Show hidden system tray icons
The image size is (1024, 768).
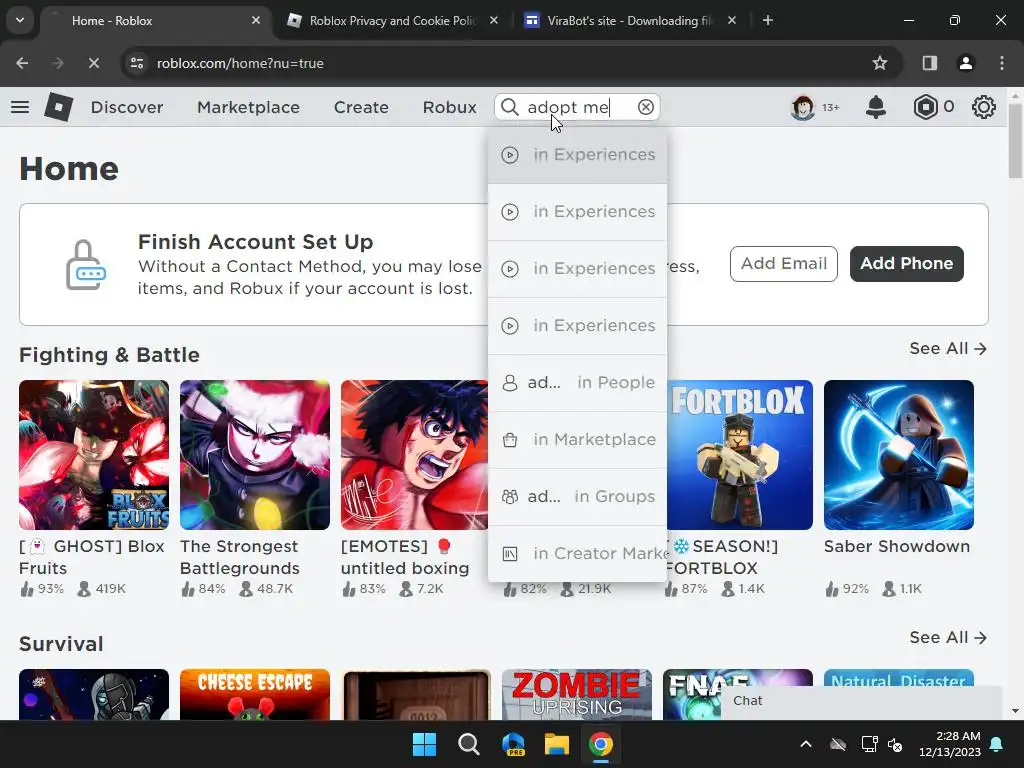806,744
